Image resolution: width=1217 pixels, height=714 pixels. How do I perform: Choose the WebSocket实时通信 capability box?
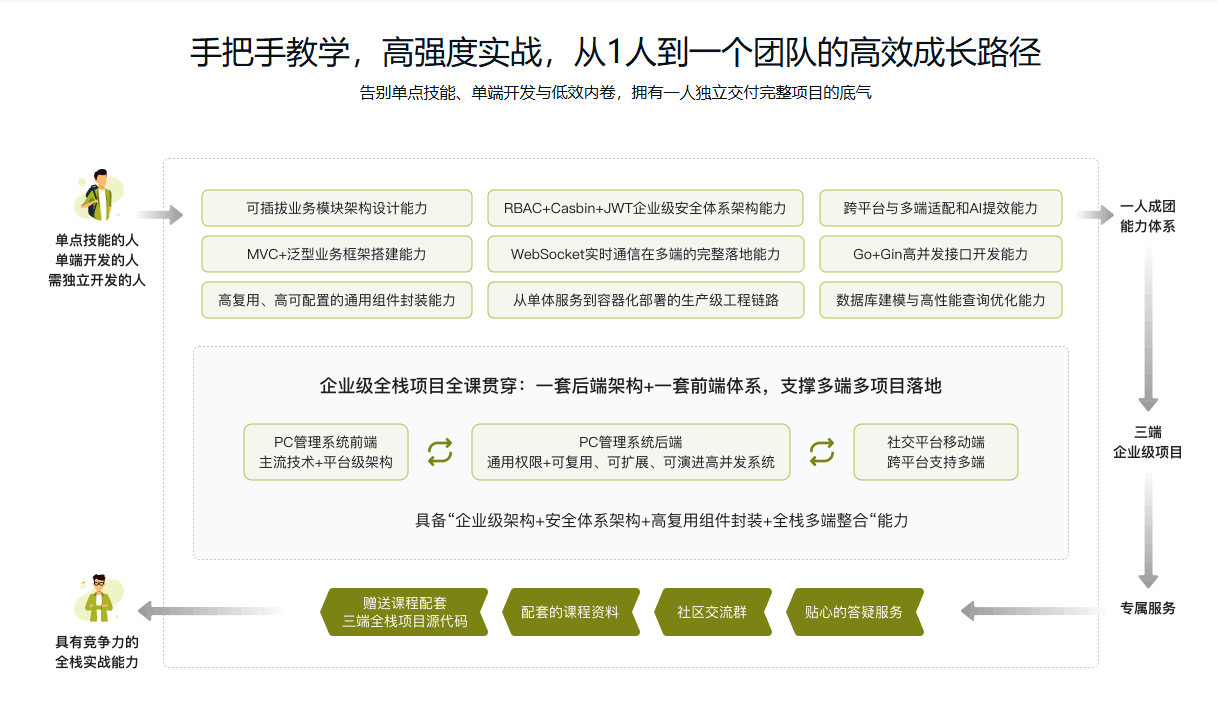tap(645, 254)
